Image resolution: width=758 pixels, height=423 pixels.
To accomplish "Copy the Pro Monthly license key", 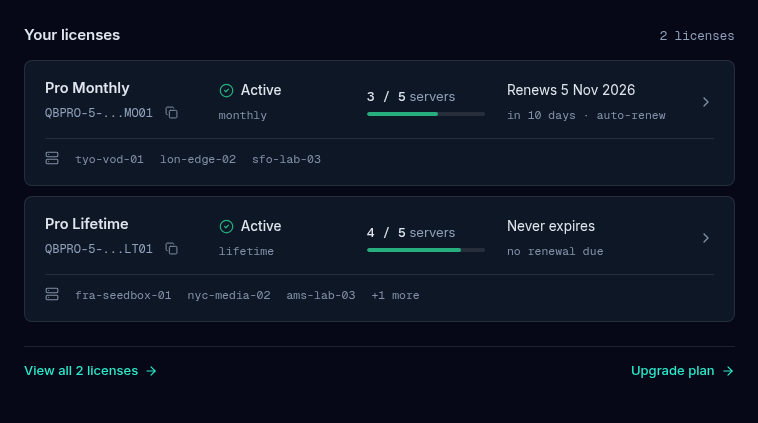I will click(172, 113).
